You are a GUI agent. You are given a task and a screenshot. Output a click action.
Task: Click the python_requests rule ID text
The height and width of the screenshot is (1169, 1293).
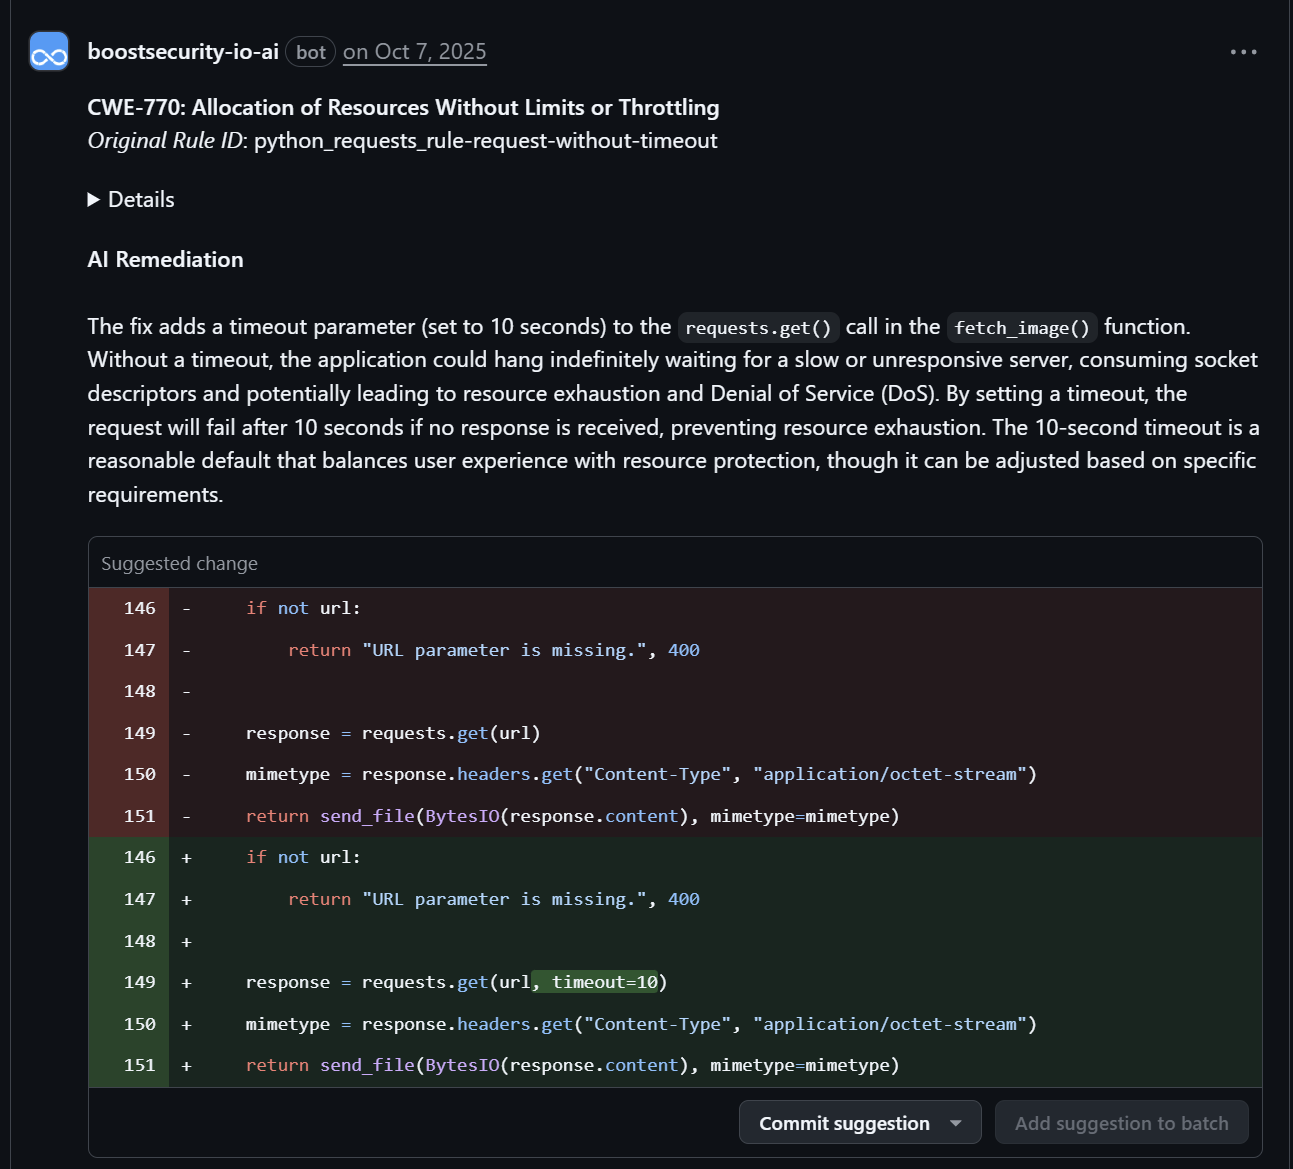click(x=485, y=141)
